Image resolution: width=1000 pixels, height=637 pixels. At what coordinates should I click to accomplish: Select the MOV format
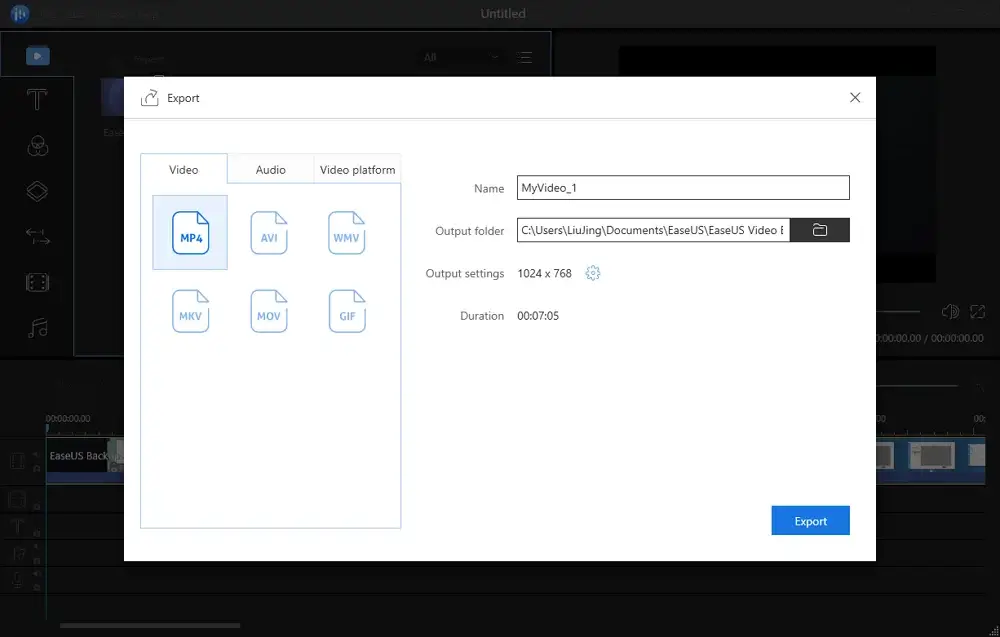[268, 311]
